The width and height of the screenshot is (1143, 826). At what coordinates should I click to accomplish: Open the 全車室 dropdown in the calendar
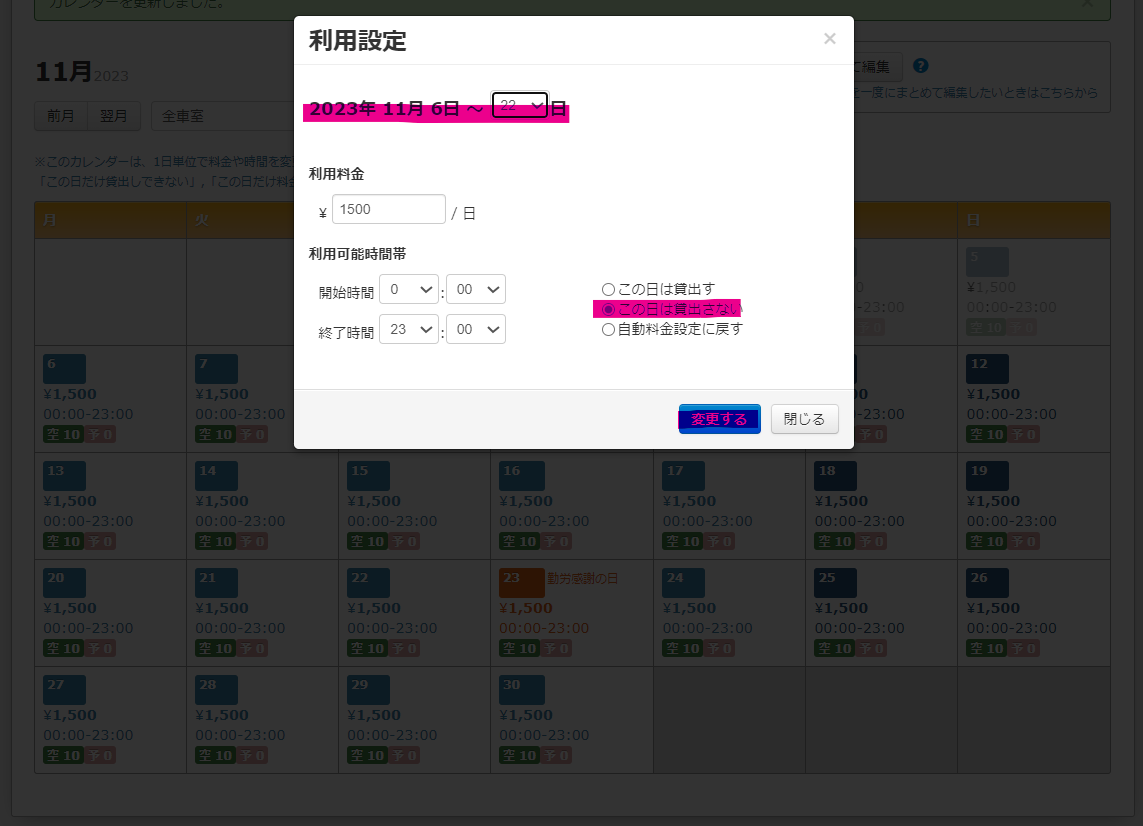[222, 116]
